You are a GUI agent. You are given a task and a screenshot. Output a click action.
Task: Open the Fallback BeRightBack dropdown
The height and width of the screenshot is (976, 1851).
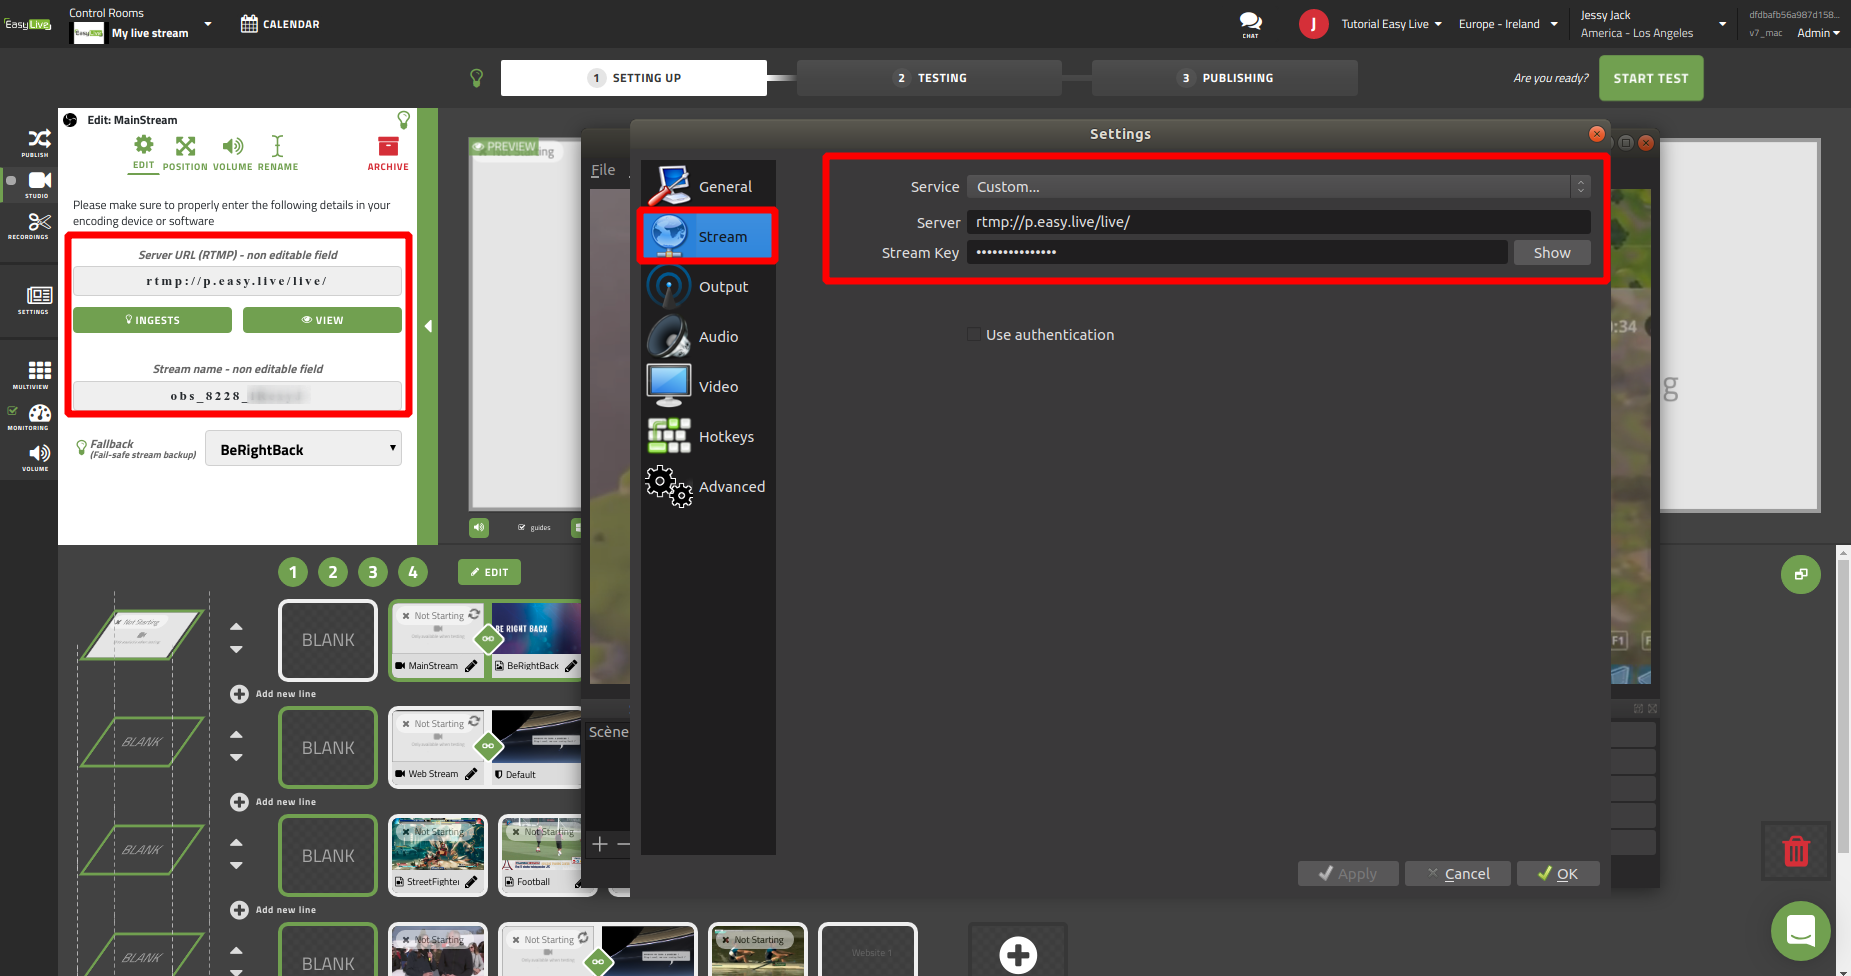(303, 449)
